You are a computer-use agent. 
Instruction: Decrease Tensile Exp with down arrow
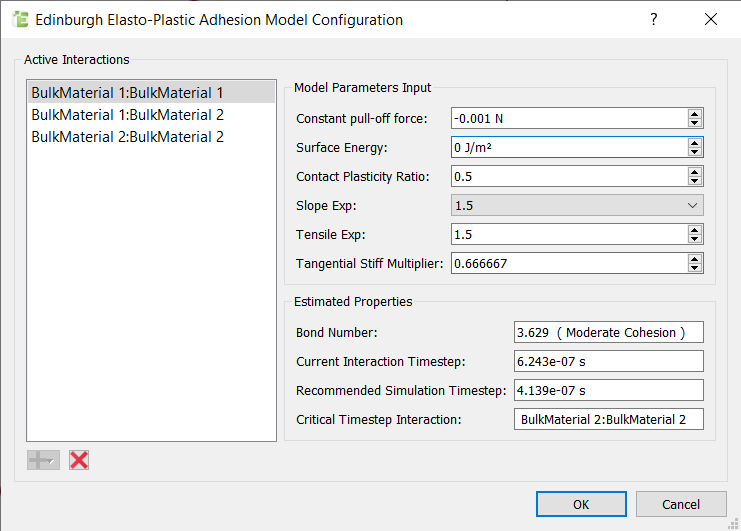pos(695,239)
